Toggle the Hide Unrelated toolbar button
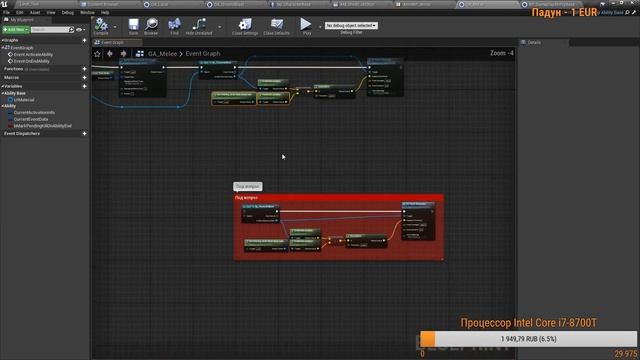This screenshot has width=640, height=360. (x=199, y=27)
